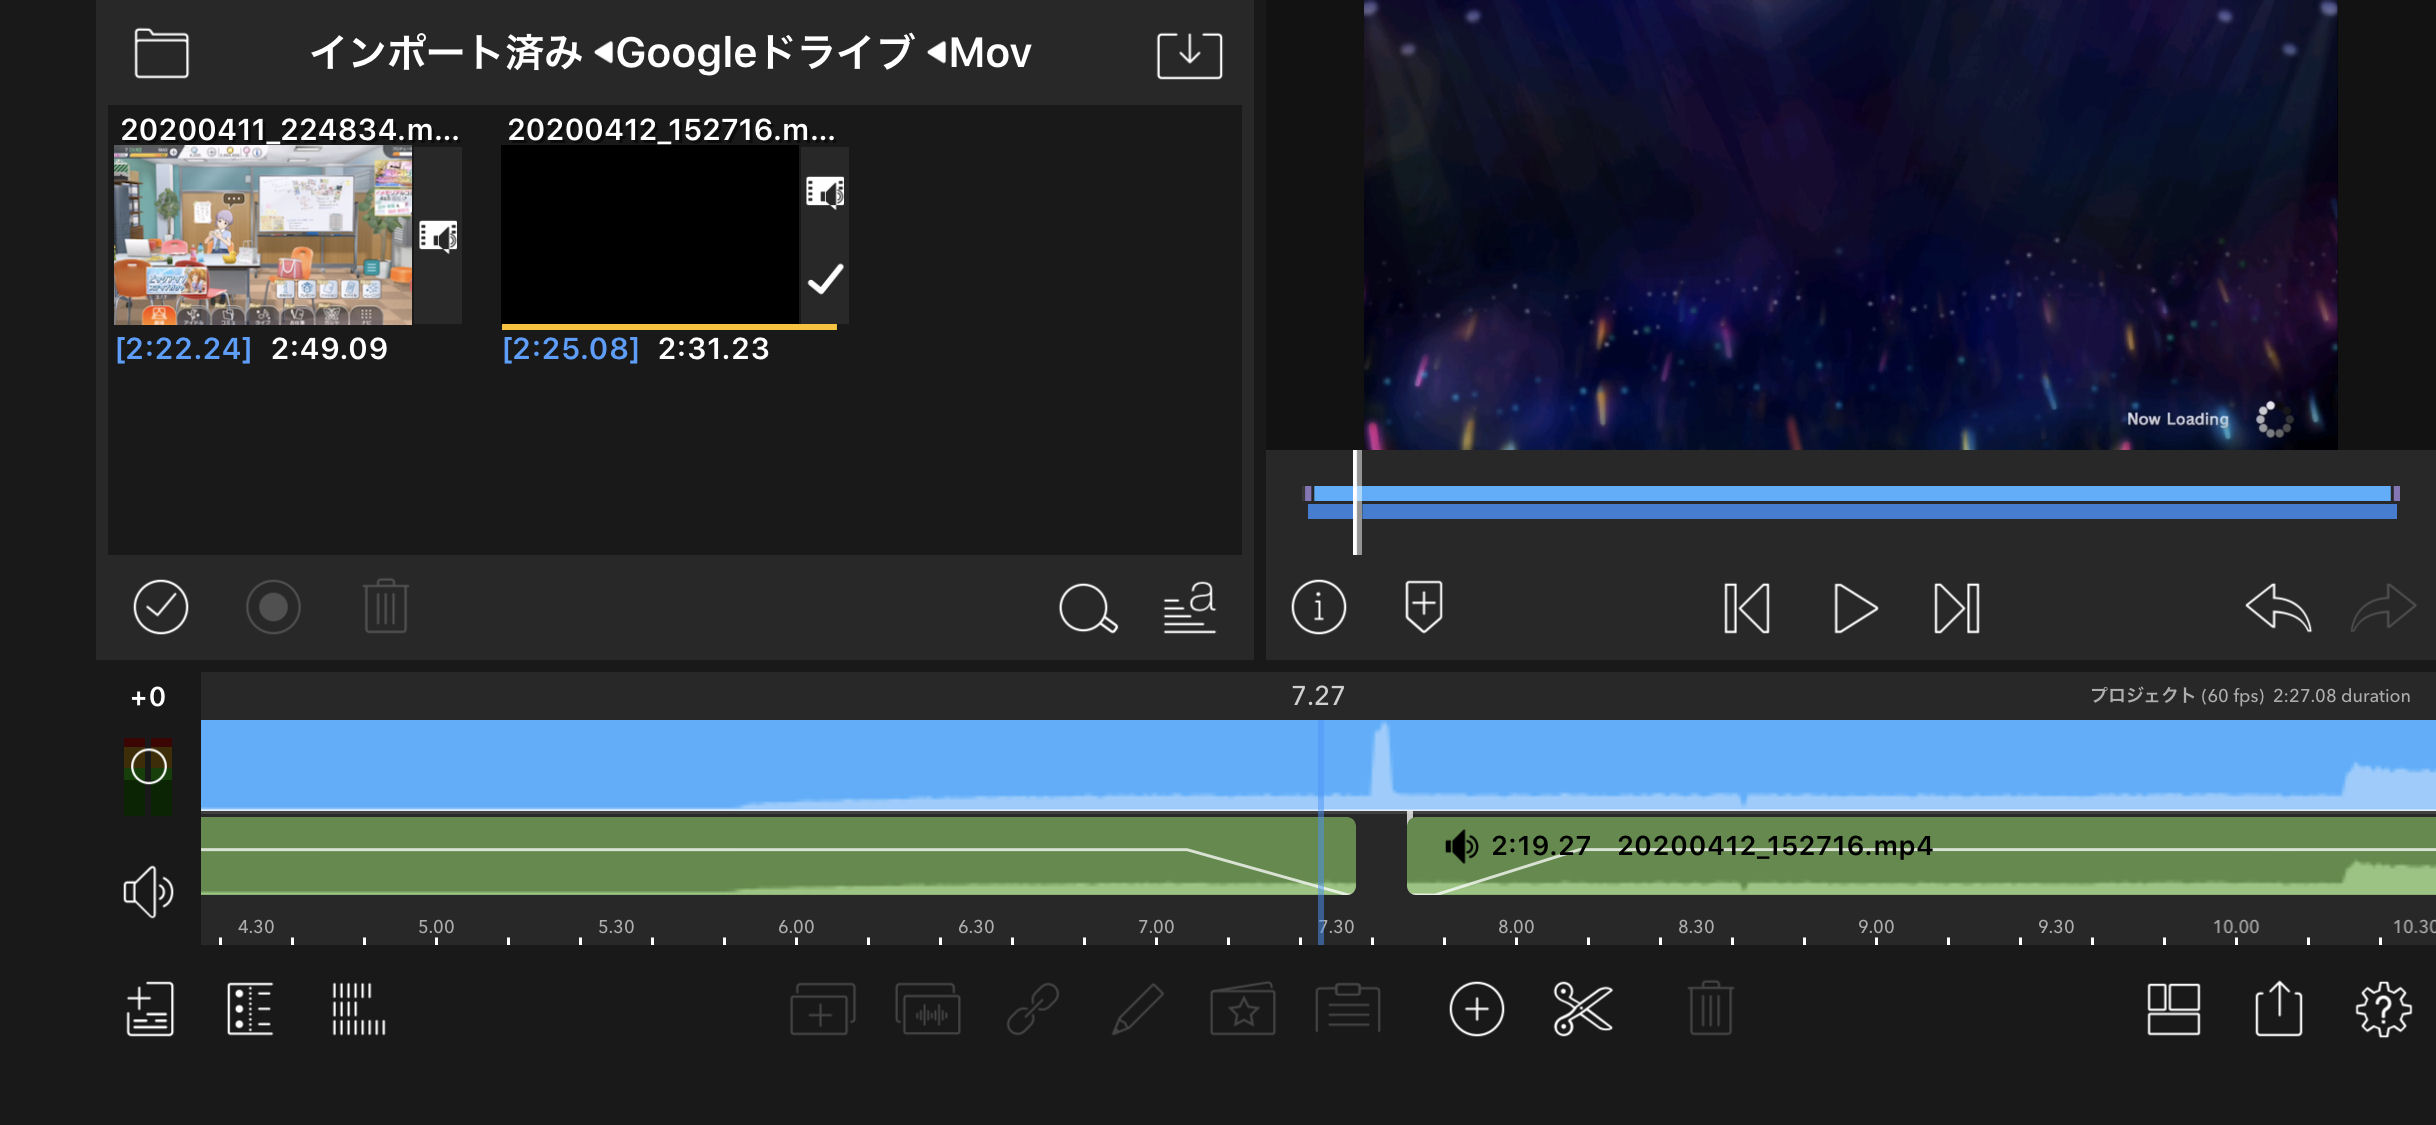This screenshot has height=1125, width=2436.
Task: Undo the last action
Action: click(x=2278, y=607)
